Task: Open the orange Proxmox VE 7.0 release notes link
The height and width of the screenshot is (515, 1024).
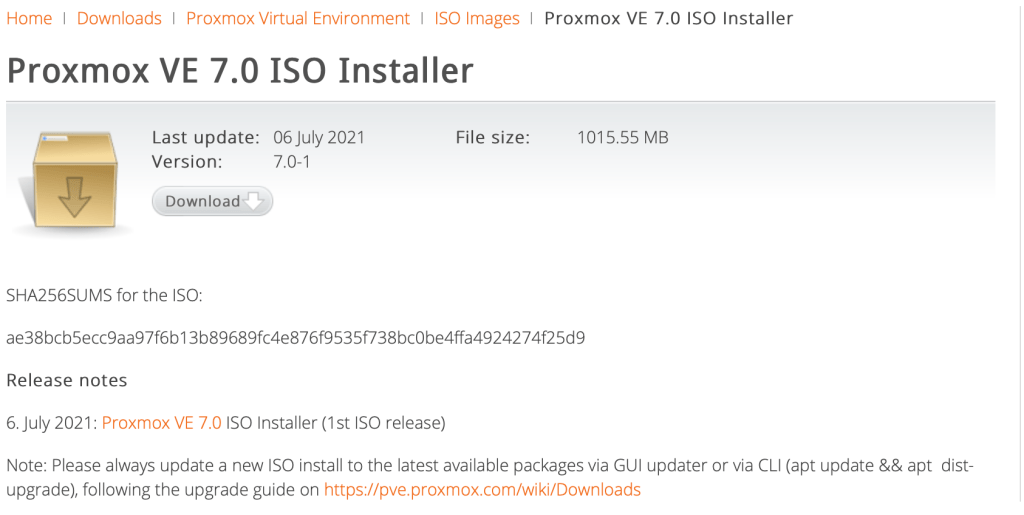Action: click(x=162, y=423)
